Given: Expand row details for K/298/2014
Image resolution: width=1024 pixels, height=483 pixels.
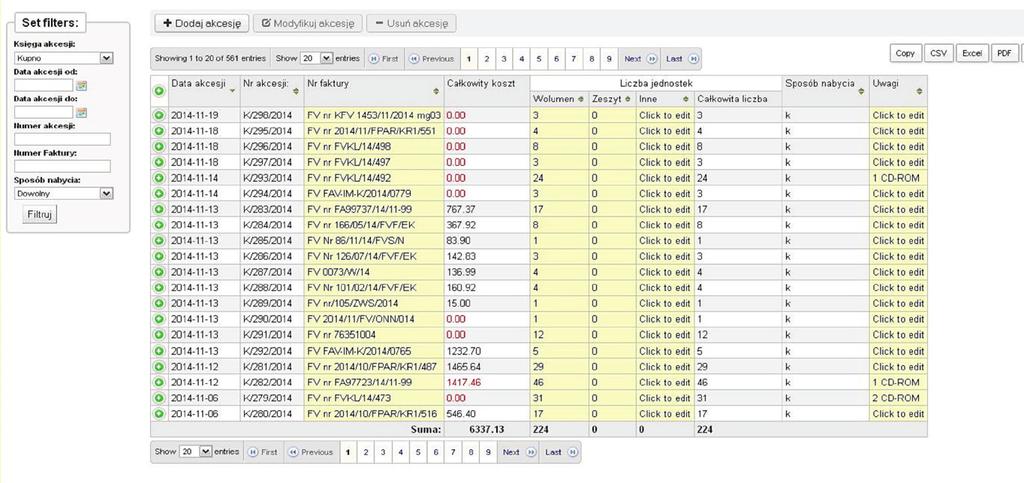Looking at the screenshot, I should 159,115.
